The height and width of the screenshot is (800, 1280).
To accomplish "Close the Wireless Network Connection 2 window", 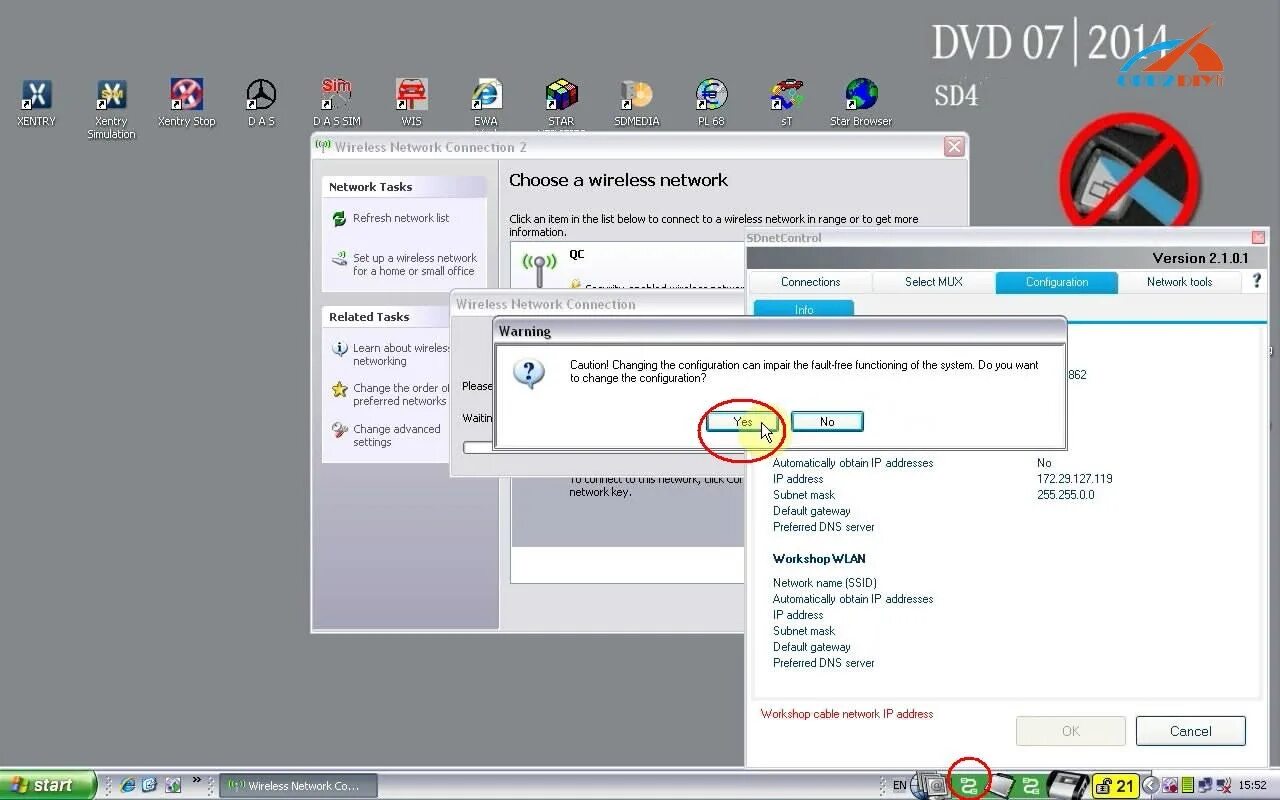I will tap(954, 147).
